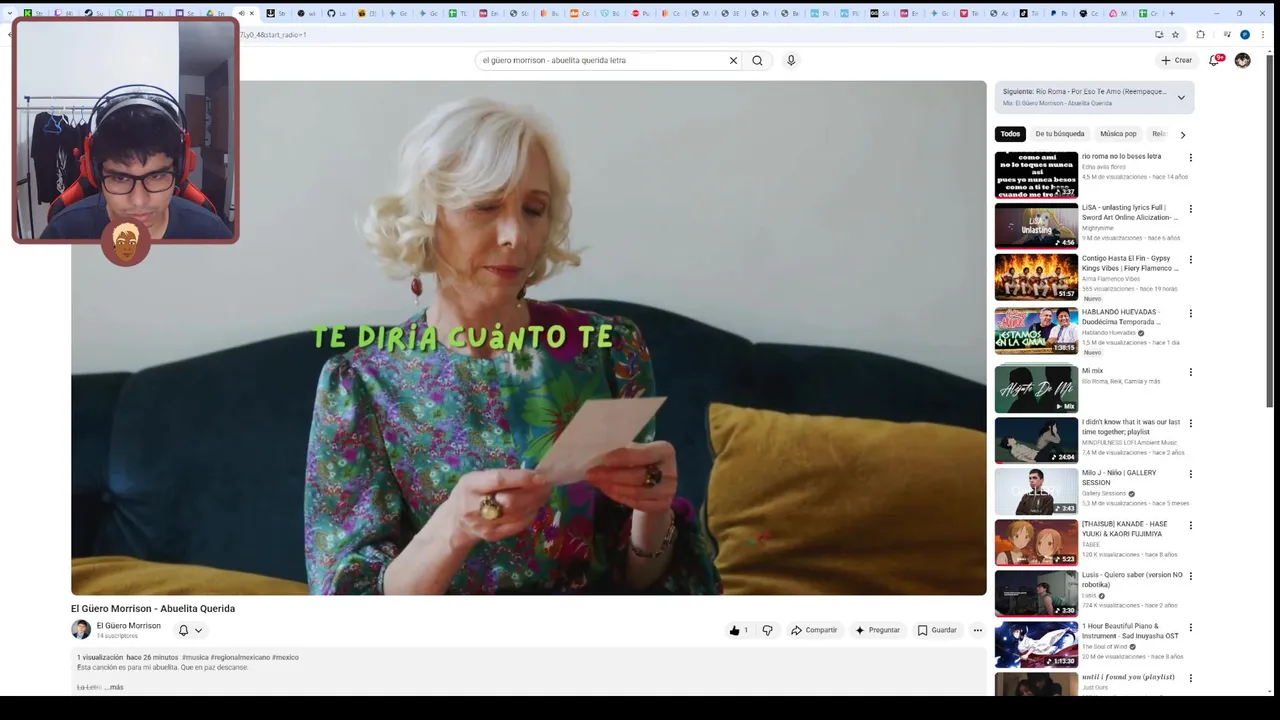Clear the search box with X
Screen dimensions: 1280x720
tap(733, 60)
